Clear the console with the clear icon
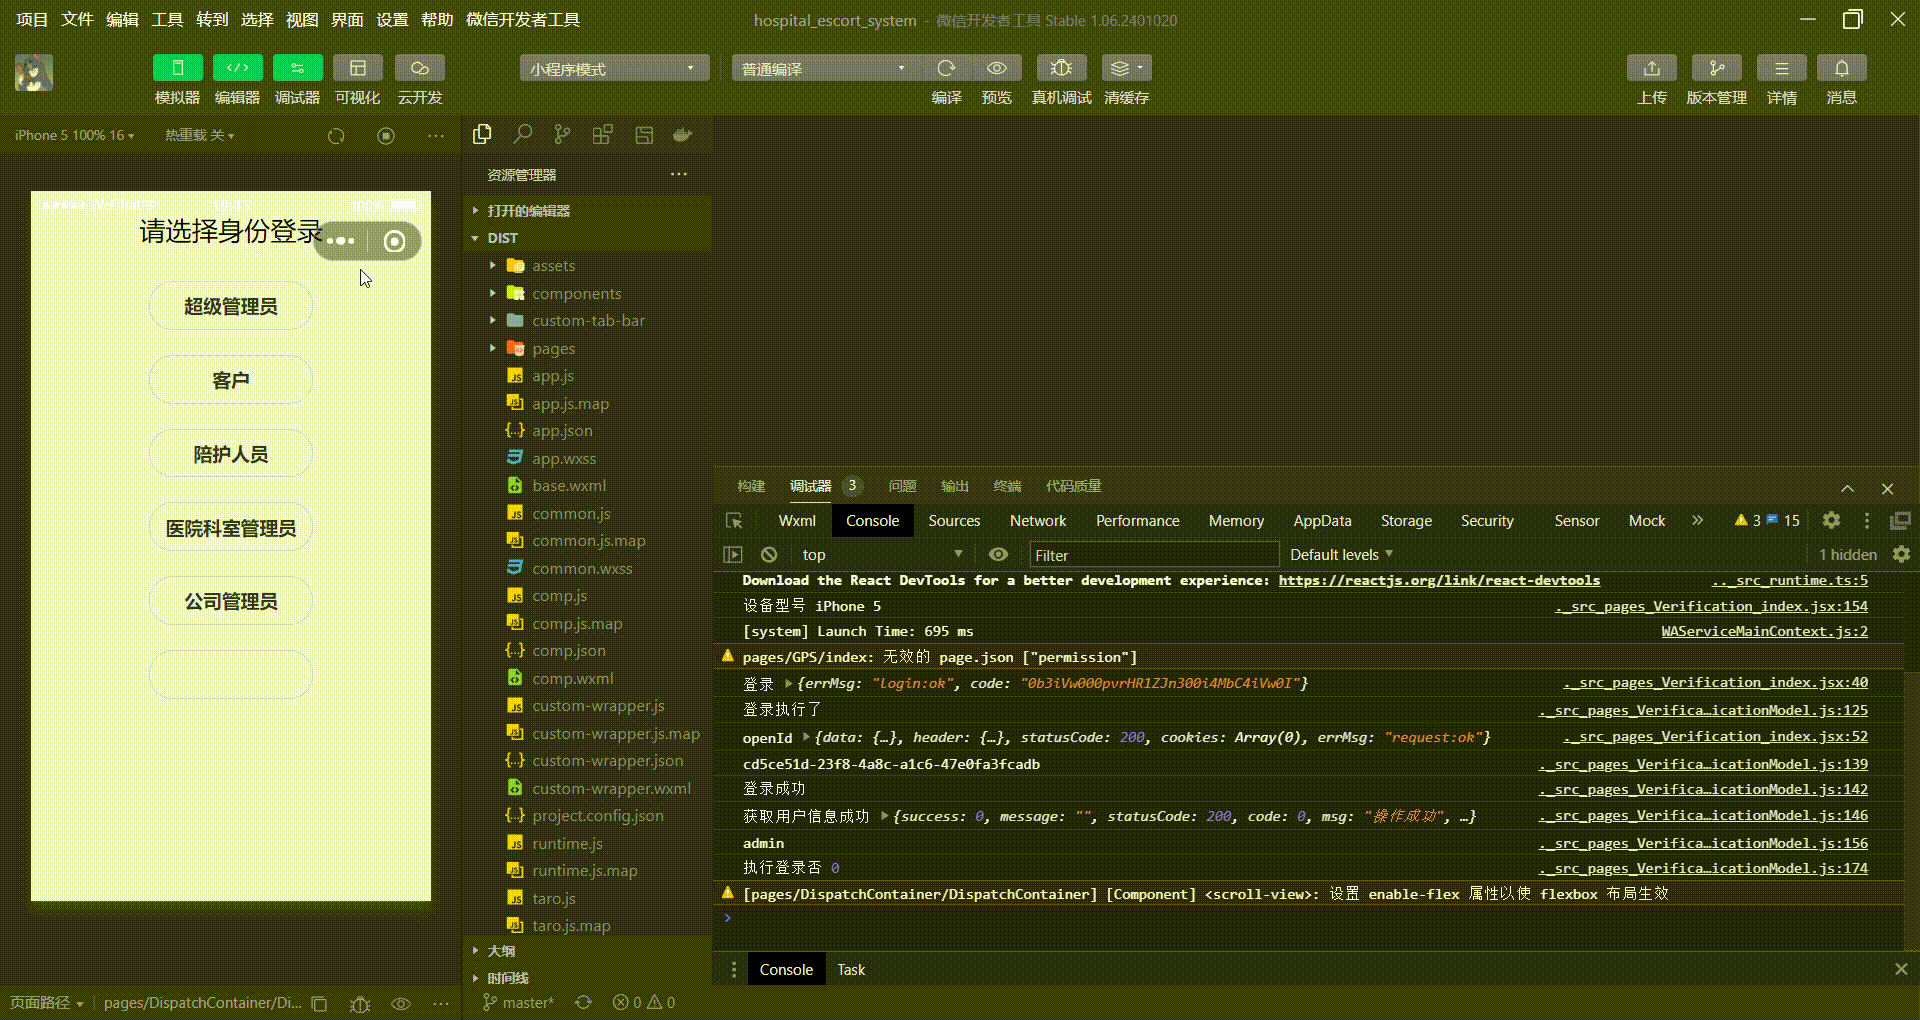1920x1020 pixels. click(769, 554)
